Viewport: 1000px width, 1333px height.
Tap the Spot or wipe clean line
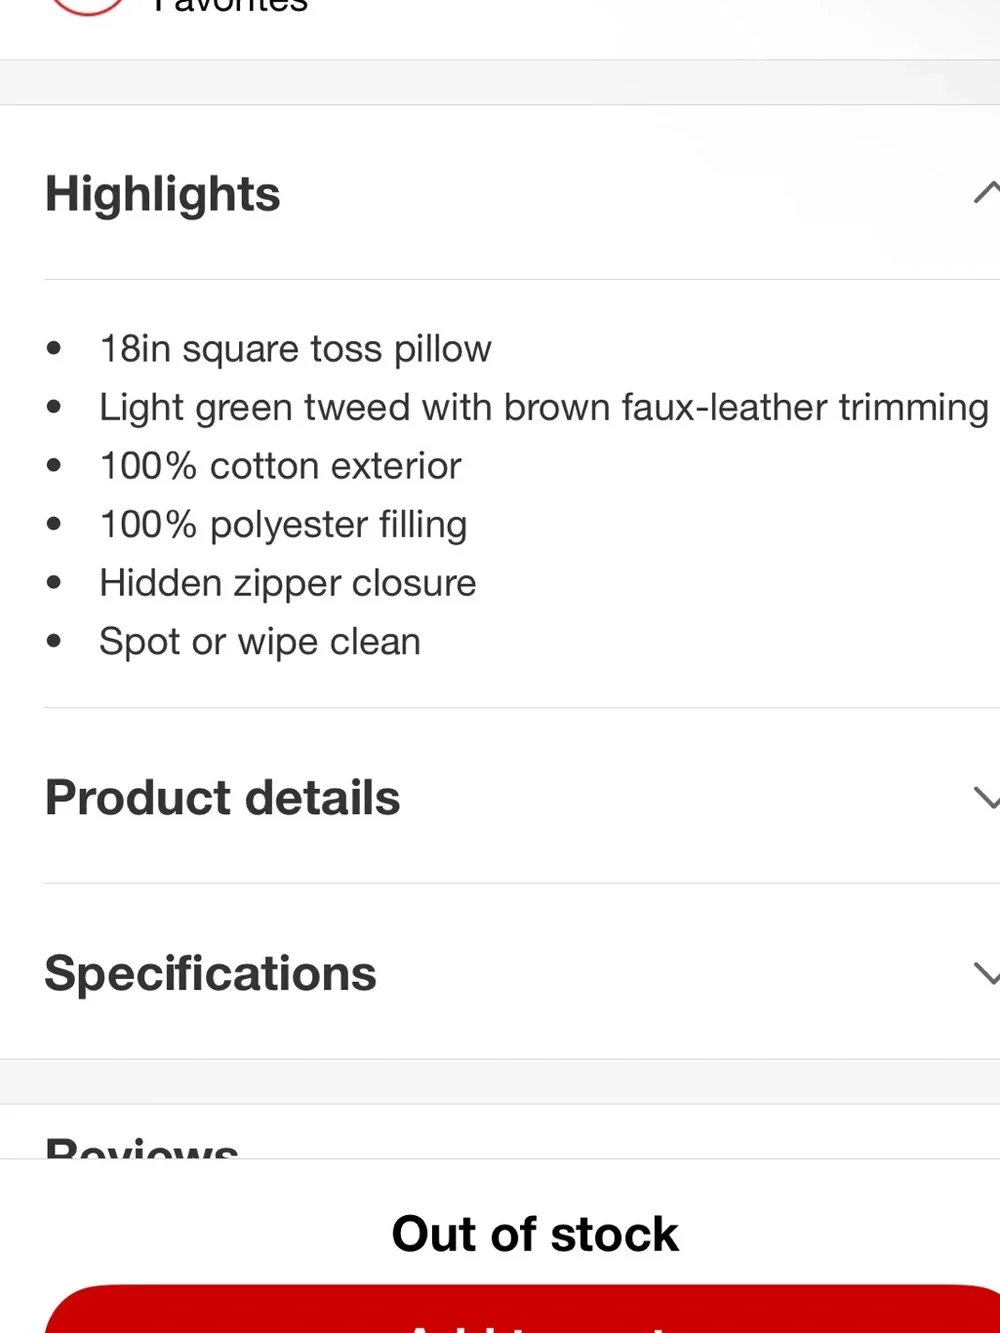coord(260,642)
